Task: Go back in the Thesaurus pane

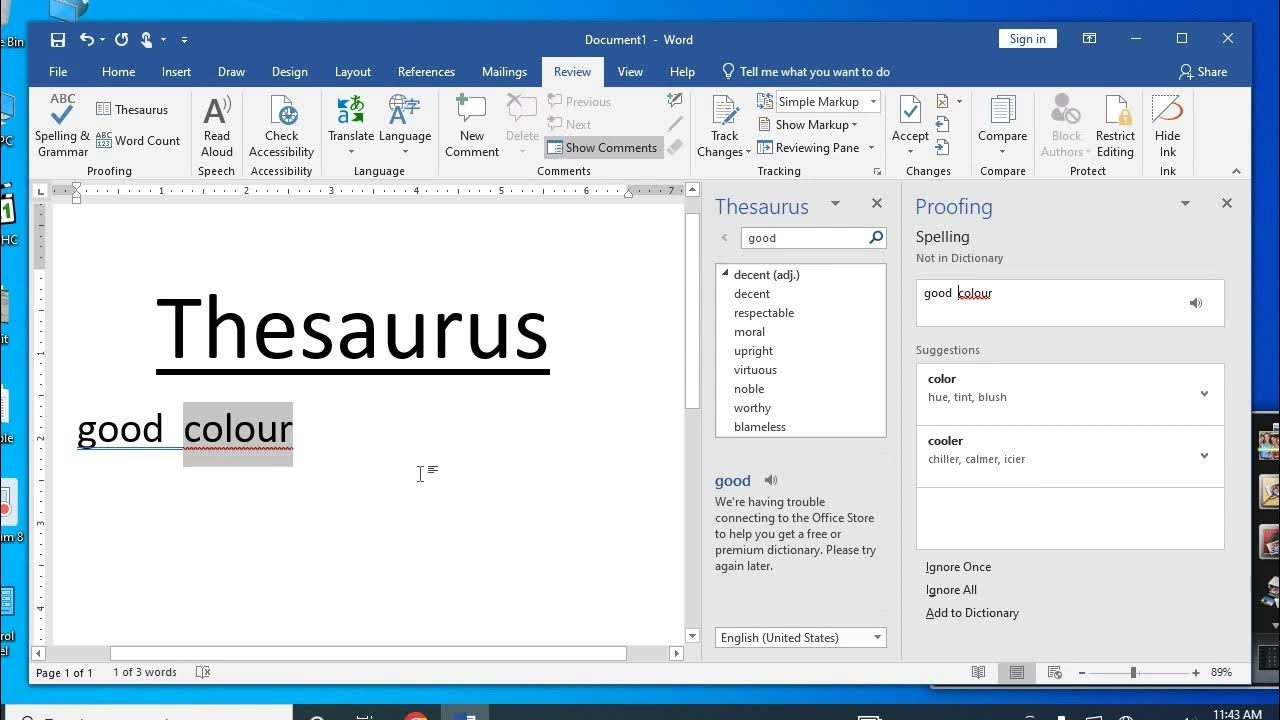Action: [x=725, y=238]
